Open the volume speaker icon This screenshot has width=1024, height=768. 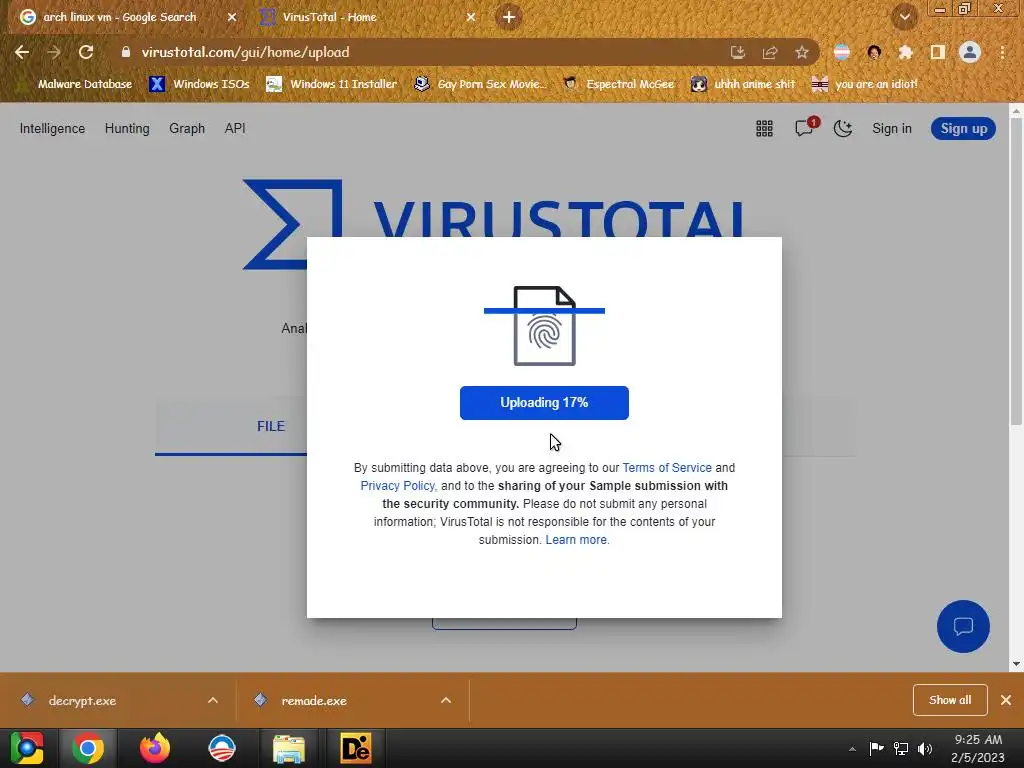(x=925, y=748)
